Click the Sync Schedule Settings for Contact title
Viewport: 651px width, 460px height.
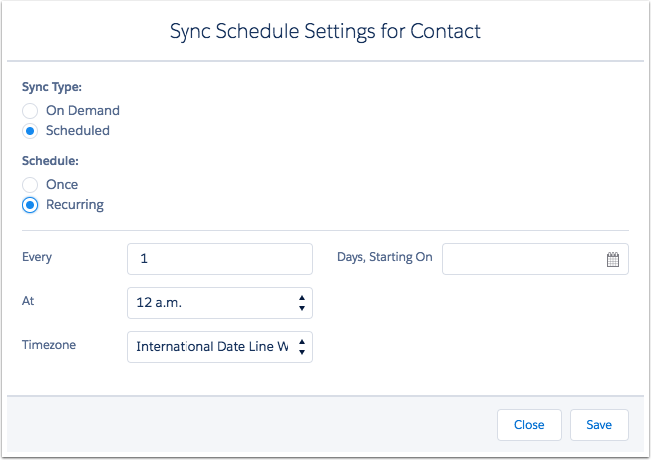click(x=325, y=31)
